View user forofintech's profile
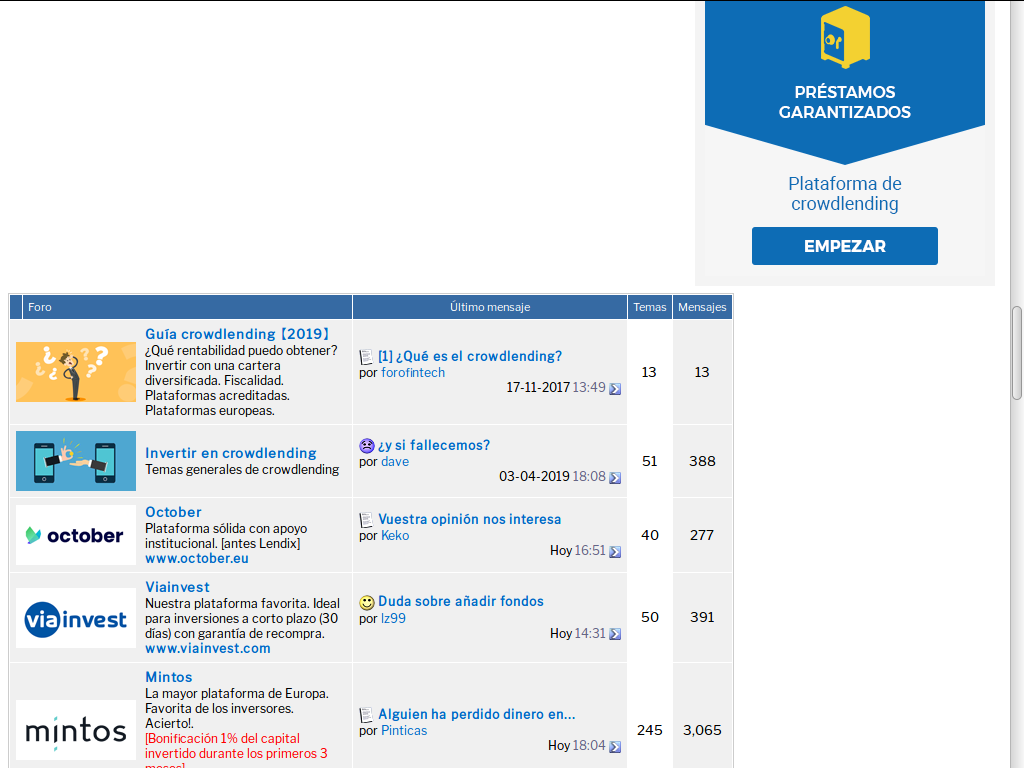 [413, 372]
